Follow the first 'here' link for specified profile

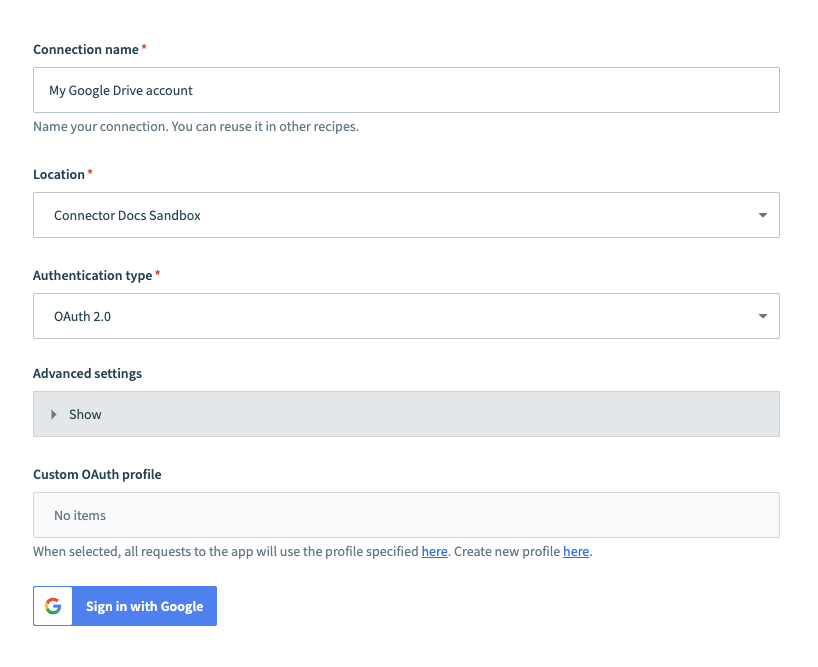tap(434, 551)
